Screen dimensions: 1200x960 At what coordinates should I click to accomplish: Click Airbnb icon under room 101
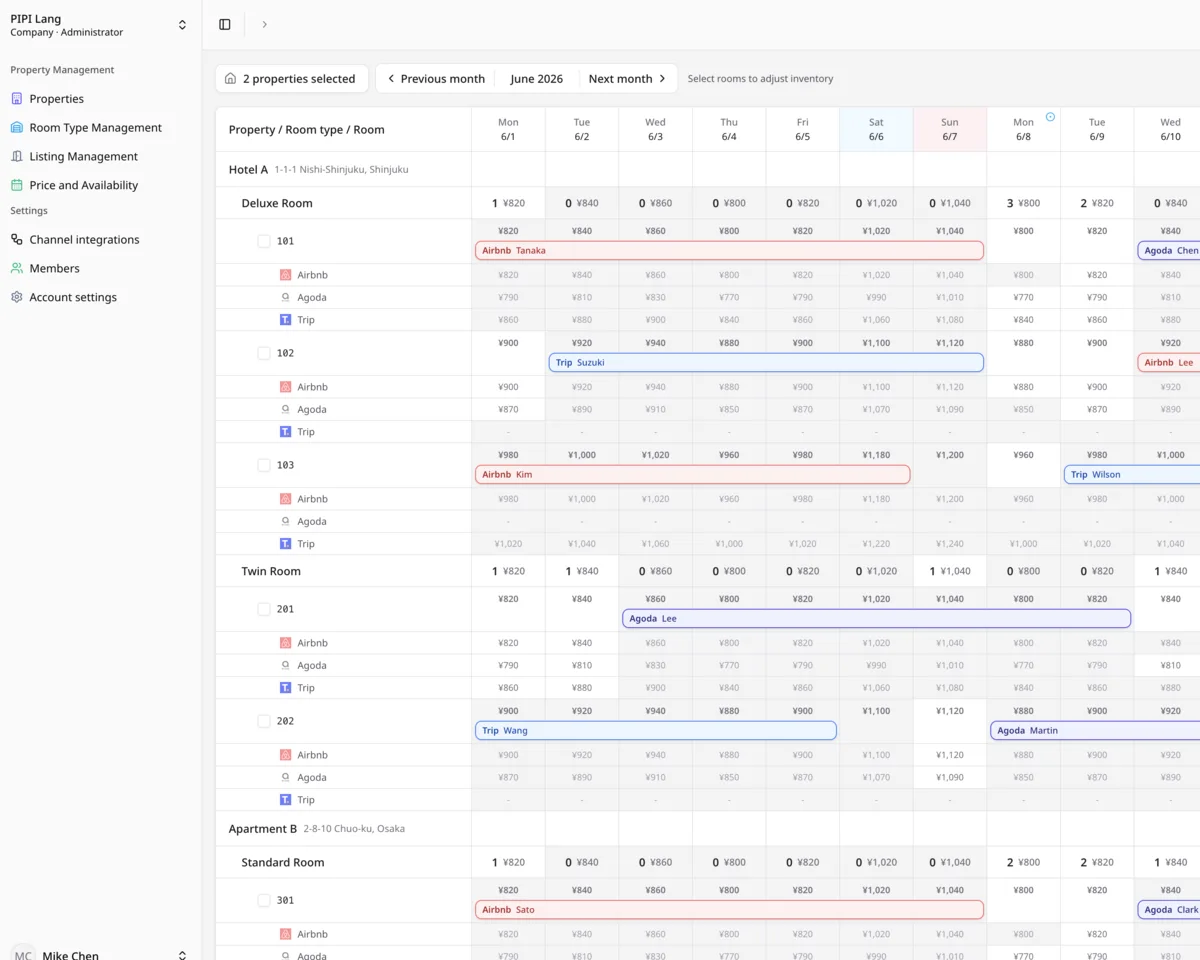(285, 275)
